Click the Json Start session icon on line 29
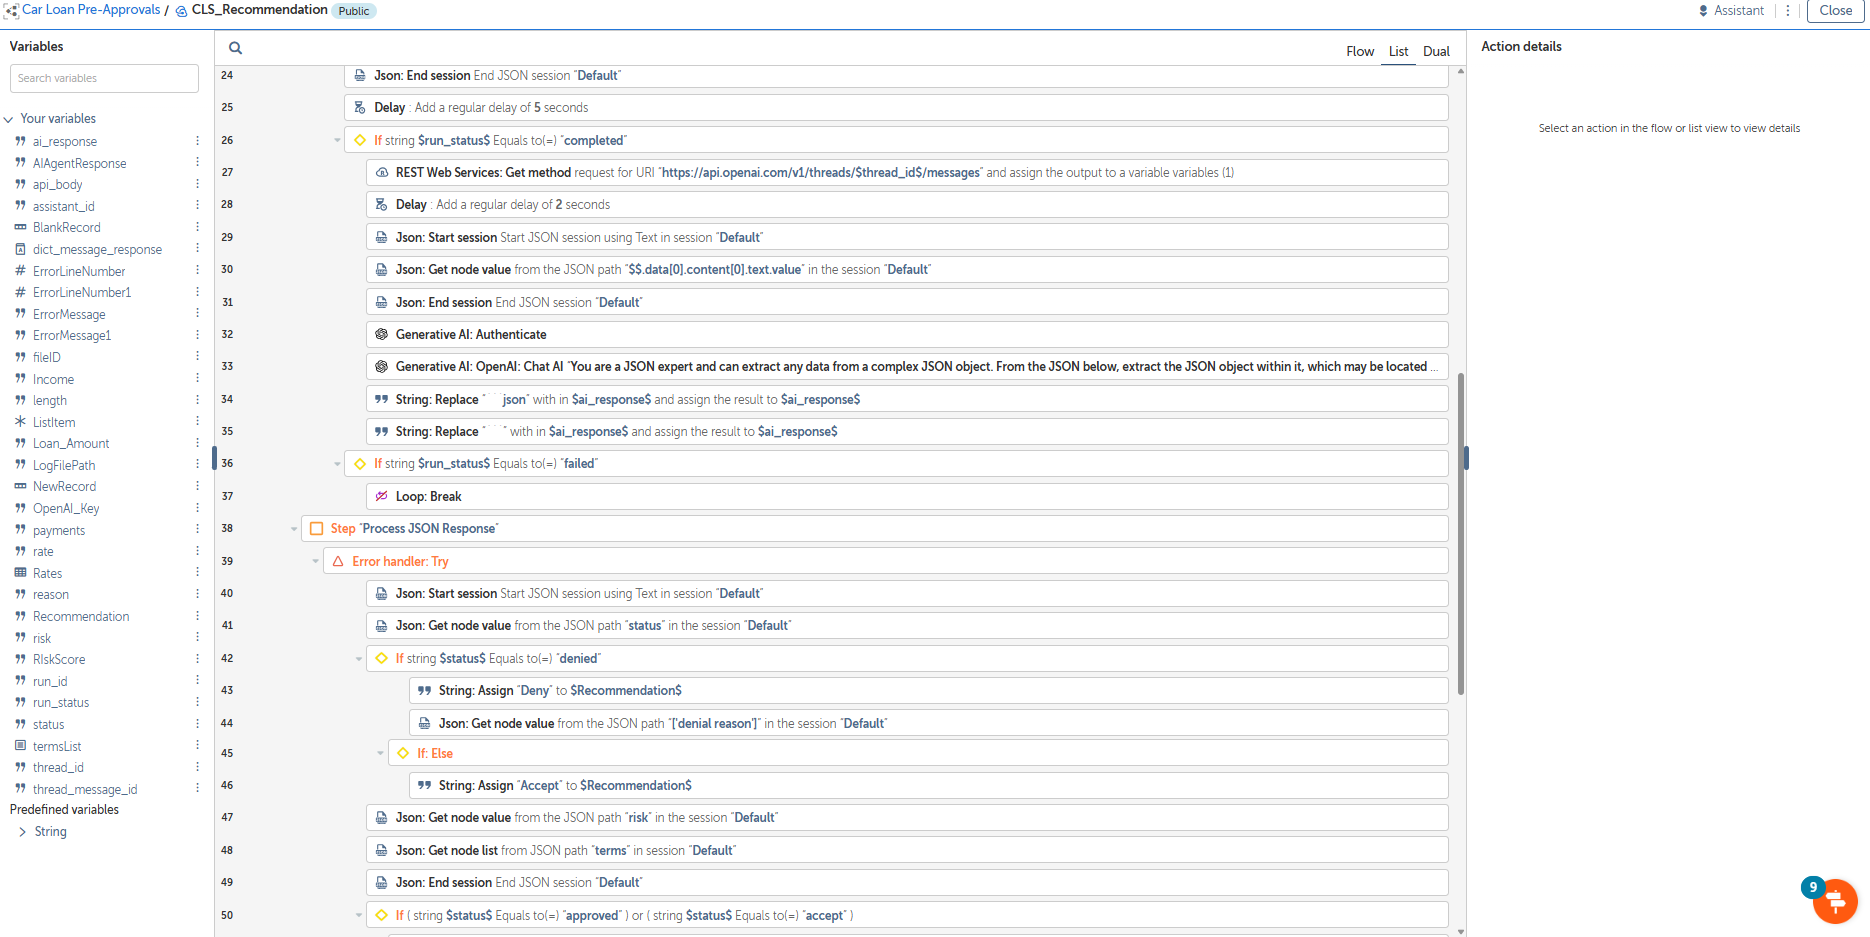This screenshot has height=937, width=1870. [x=382, y=238]
